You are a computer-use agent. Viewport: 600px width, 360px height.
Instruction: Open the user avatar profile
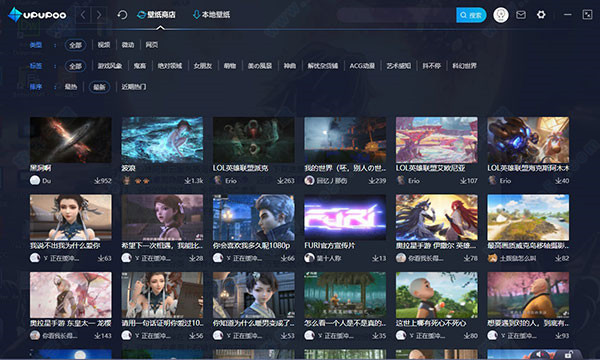click(x=501, y=15)
